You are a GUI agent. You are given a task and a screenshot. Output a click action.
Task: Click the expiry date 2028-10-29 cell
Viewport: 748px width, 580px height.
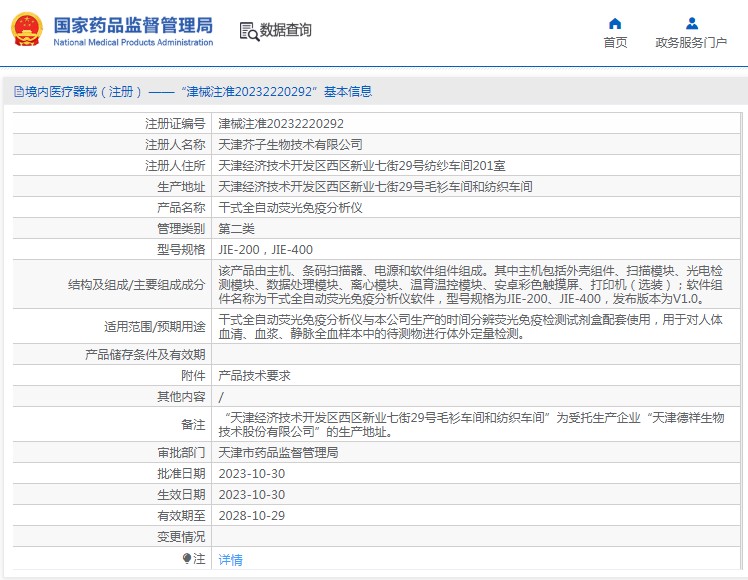[252, 516]
